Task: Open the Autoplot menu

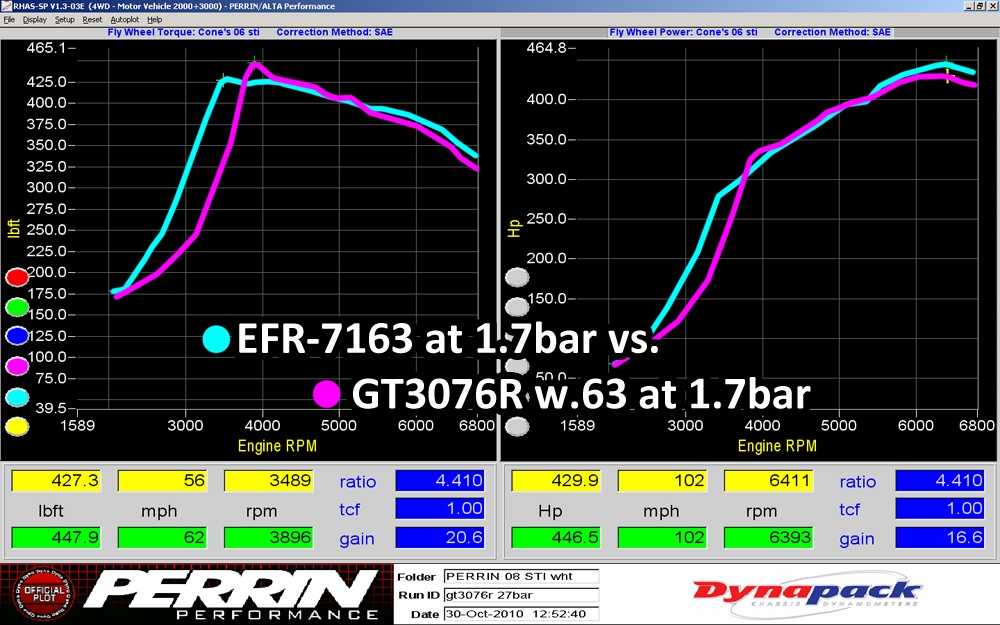Action: point(124,20)
